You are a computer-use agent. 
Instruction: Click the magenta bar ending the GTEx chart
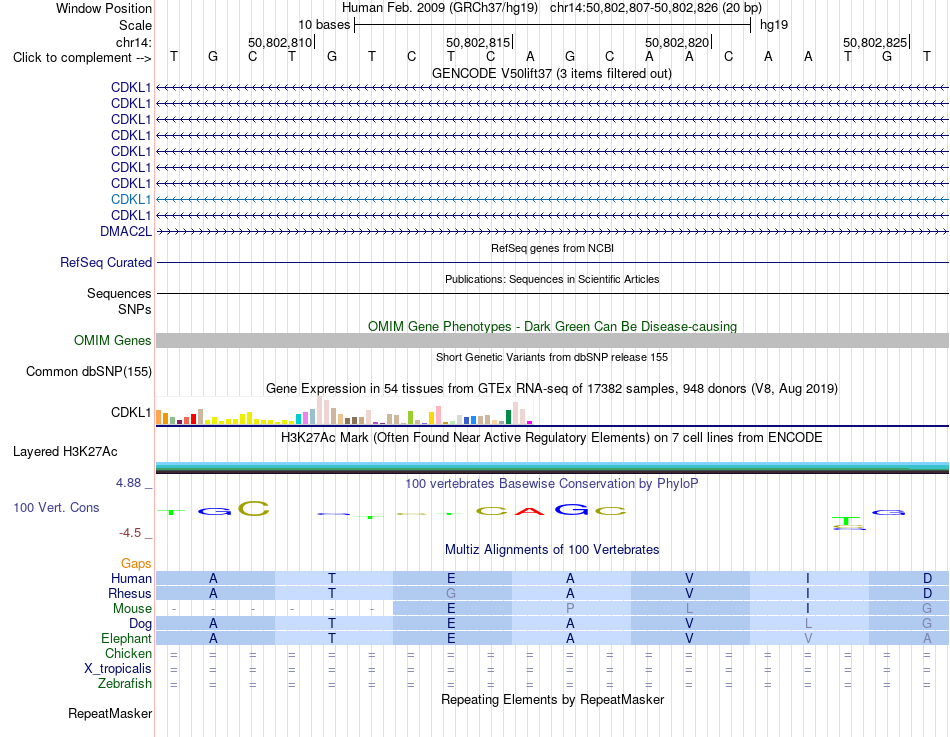pyautogui.click(x=530, y=422)
